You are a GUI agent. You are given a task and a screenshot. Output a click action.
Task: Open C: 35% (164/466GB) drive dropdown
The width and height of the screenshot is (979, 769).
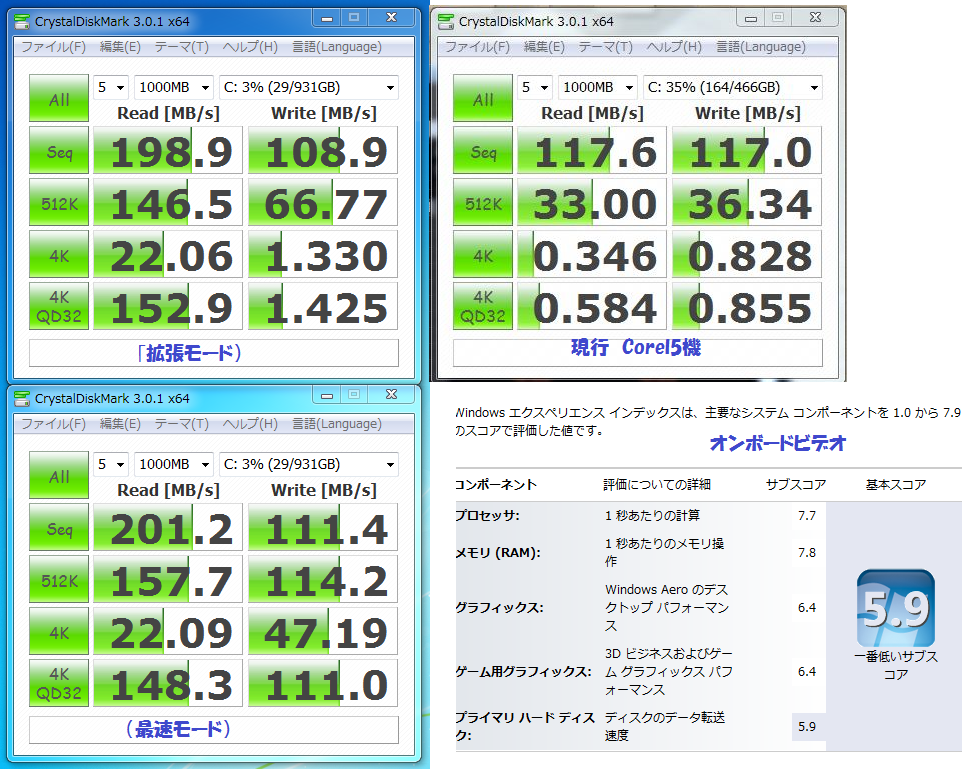pyautogui.click(x=732, y=87)
